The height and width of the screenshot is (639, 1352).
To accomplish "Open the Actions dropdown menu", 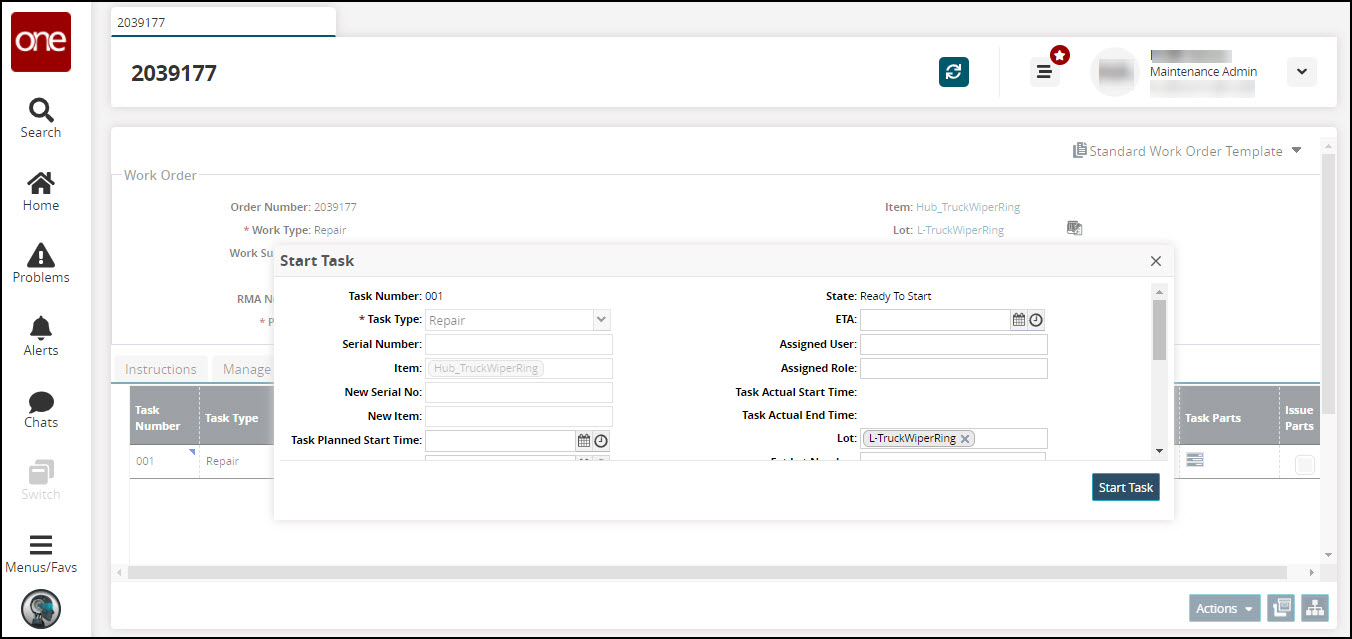I will (1224, 608).
